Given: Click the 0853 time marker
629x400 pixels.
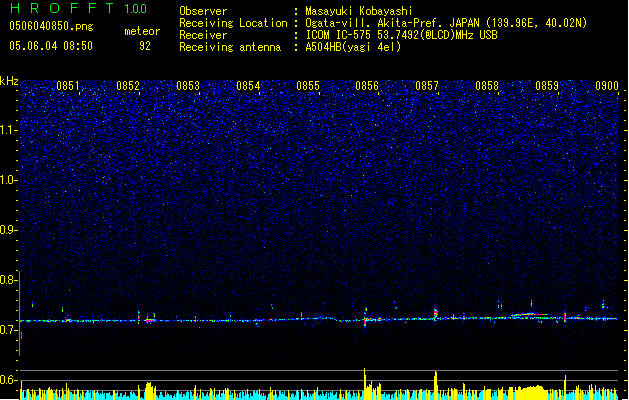Looking at the screenshot, I should 188,86.
